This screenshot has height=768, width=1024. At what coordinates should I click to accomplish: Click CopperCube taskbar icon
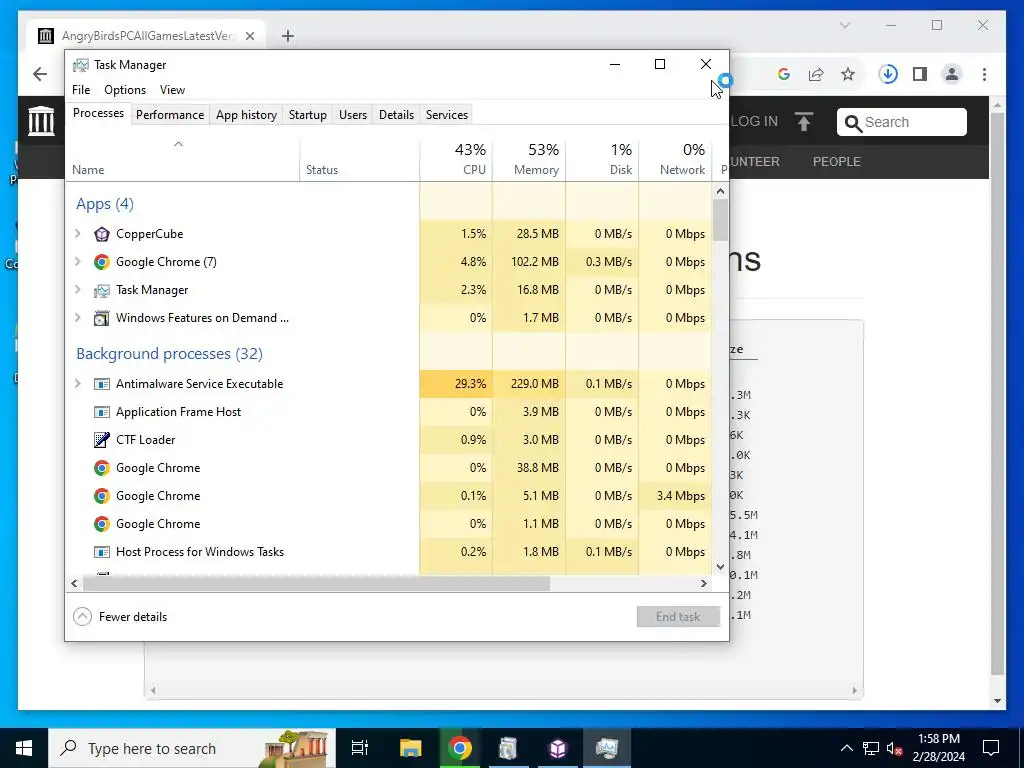coord(558,748)
